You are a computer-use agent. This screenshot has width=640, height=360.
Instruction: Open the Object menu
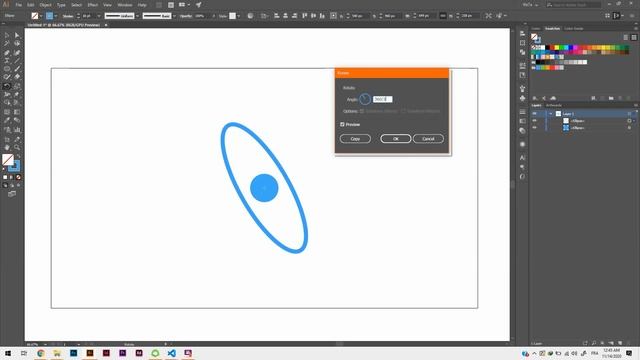[45, 5]
